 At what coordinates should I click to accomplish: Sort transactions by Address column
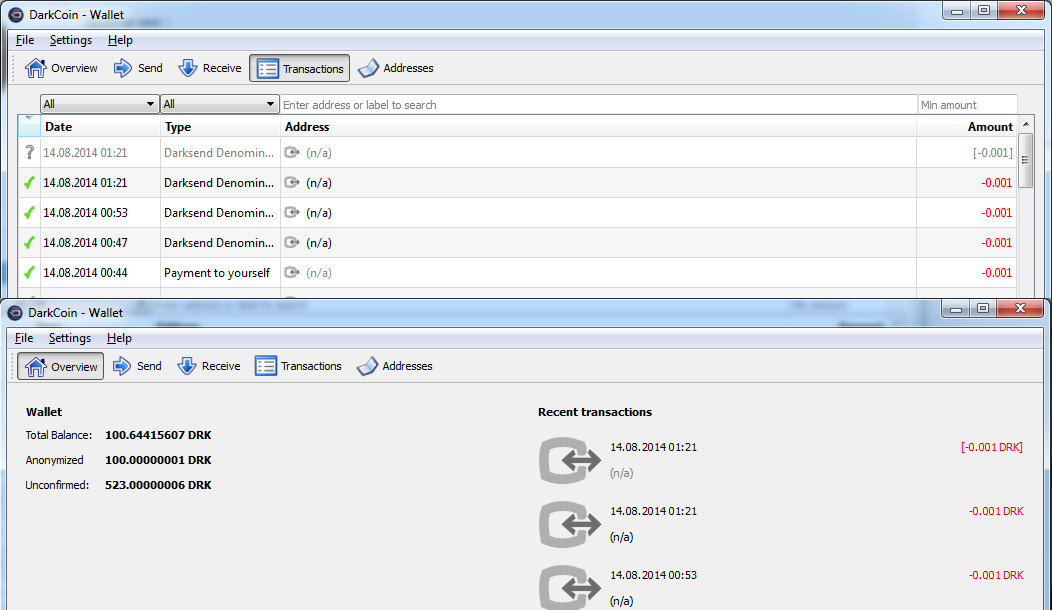click(x=598, y=127)
